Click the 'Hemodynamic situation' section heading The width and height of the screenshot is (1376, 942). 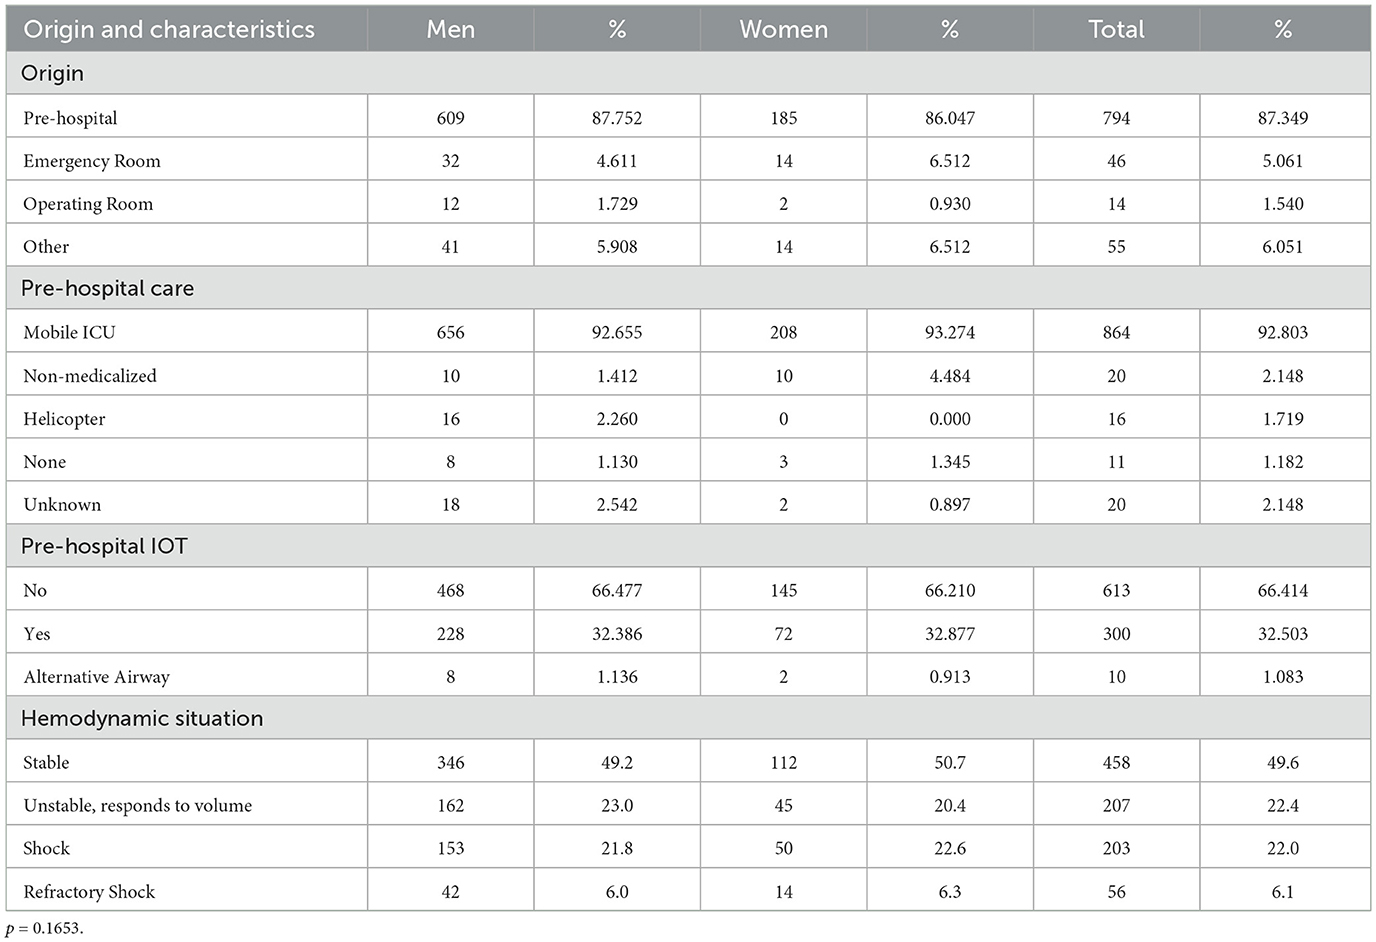[x=142, y=718]
